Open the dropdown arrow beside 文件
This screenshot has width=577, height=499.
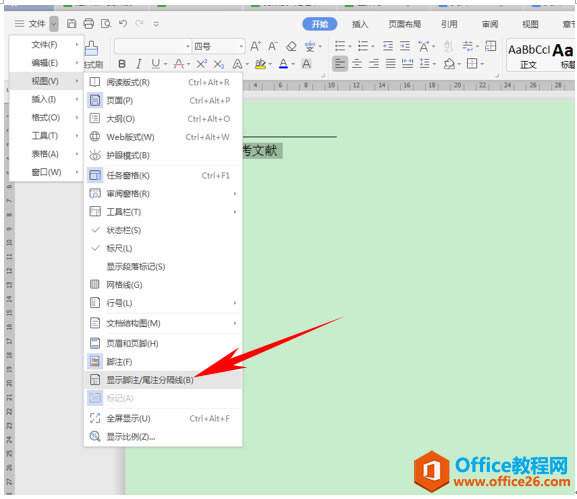pyautogui.click(x=54, y=24)
